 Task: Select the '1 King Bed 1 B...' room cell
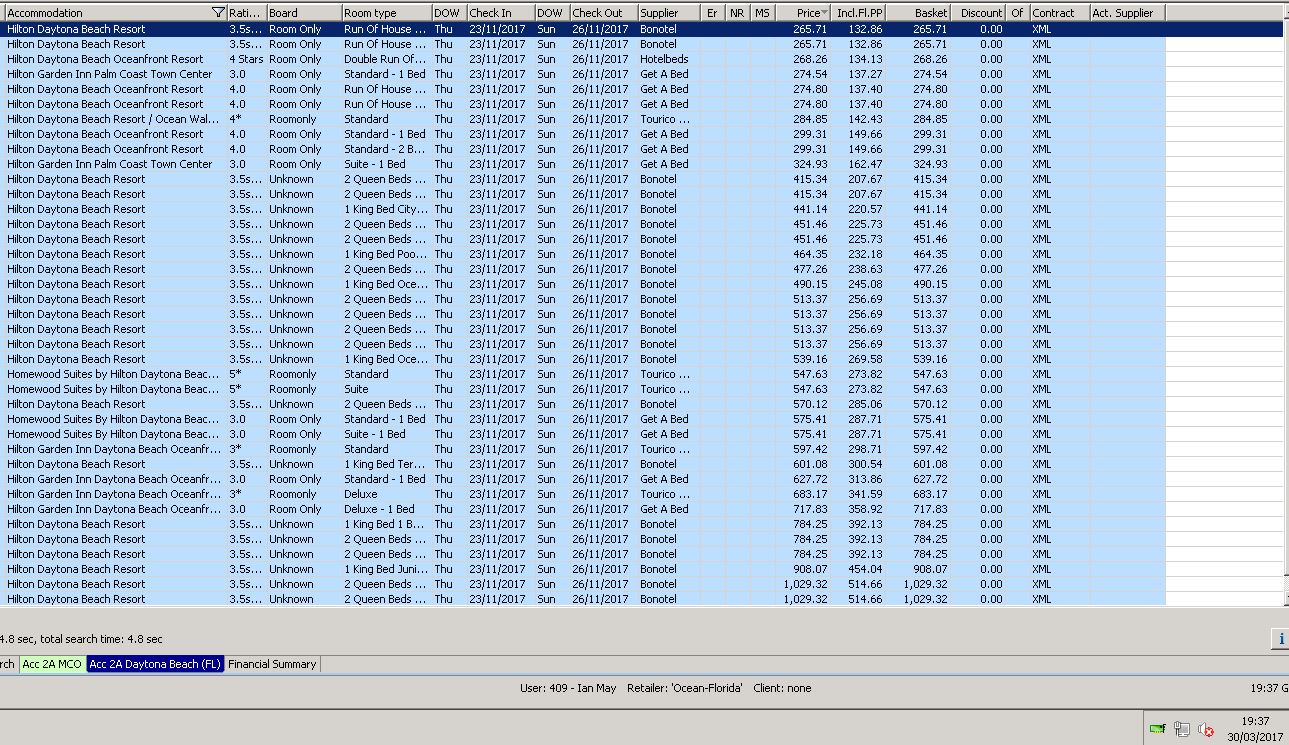(x=386, y=524)
